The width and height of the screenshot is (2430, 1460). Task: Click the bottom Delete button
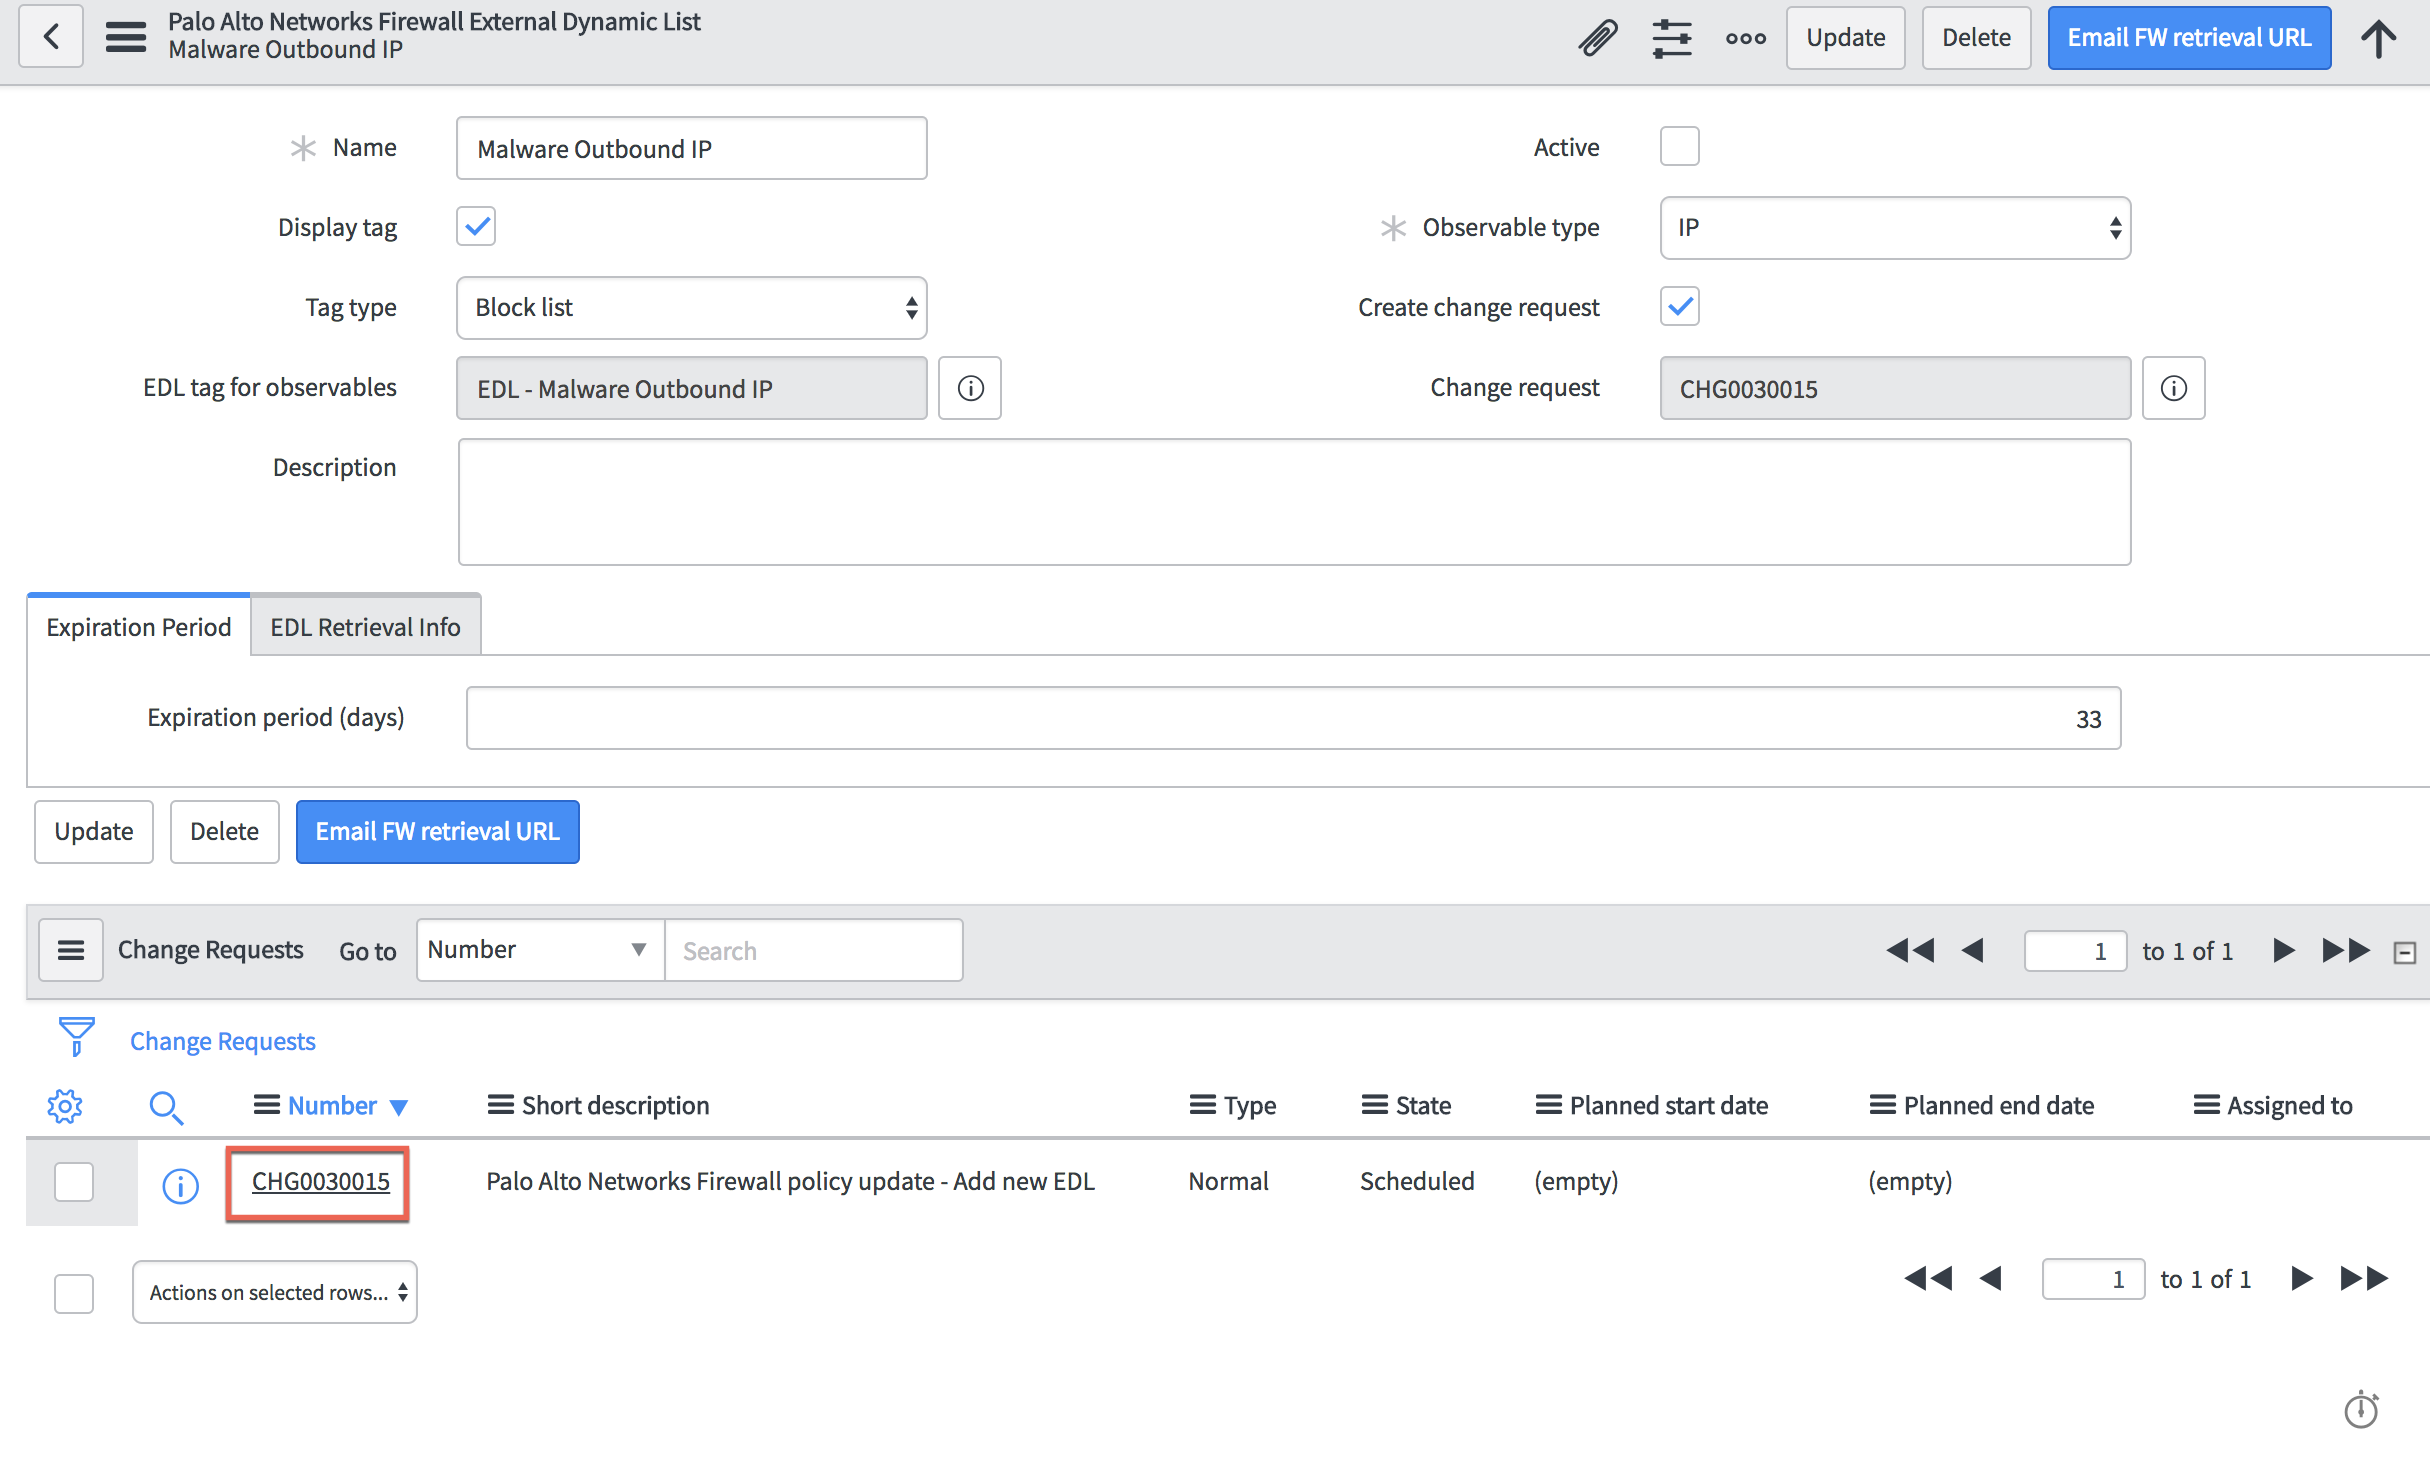pyautogui.click(x=225, y=832)
